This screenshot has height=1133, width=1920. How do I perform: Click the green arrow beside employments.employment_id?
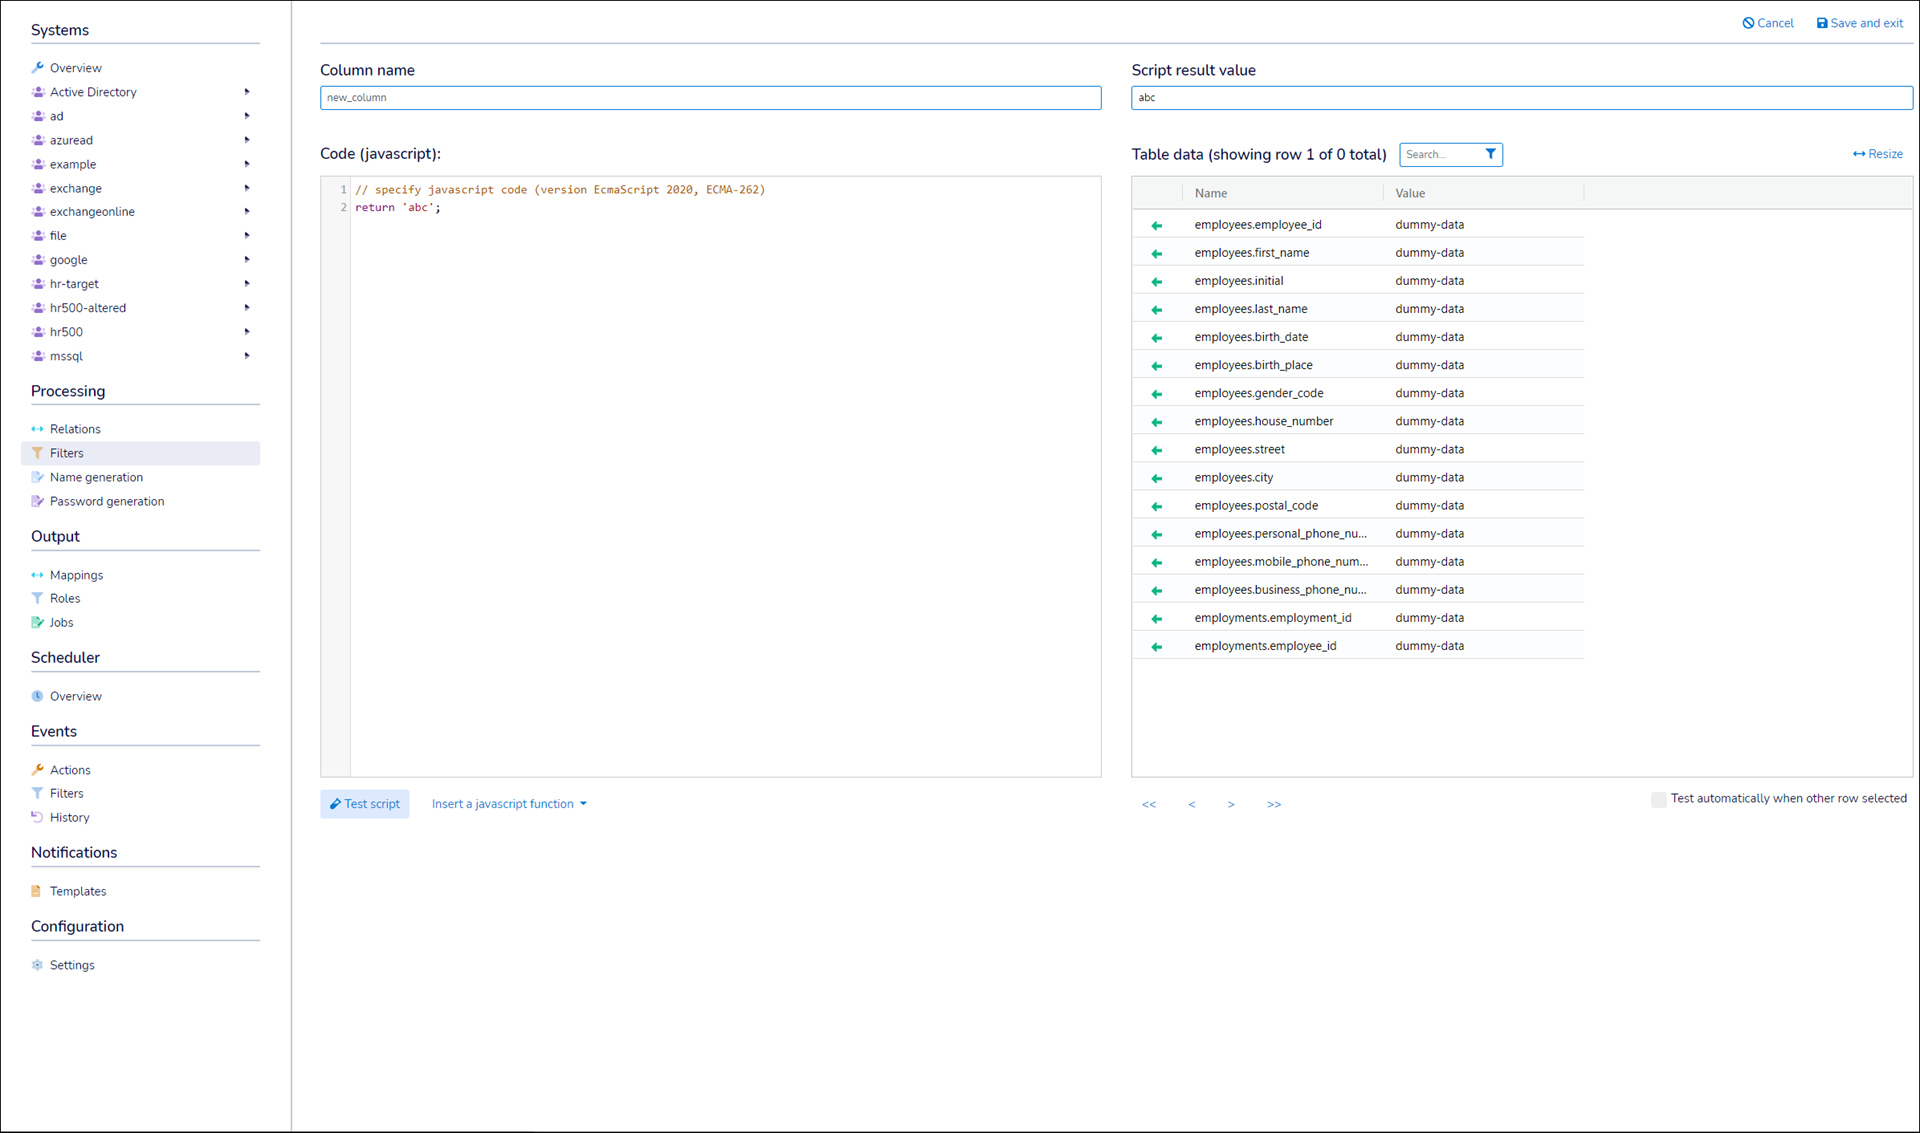tap(1157, 619)
